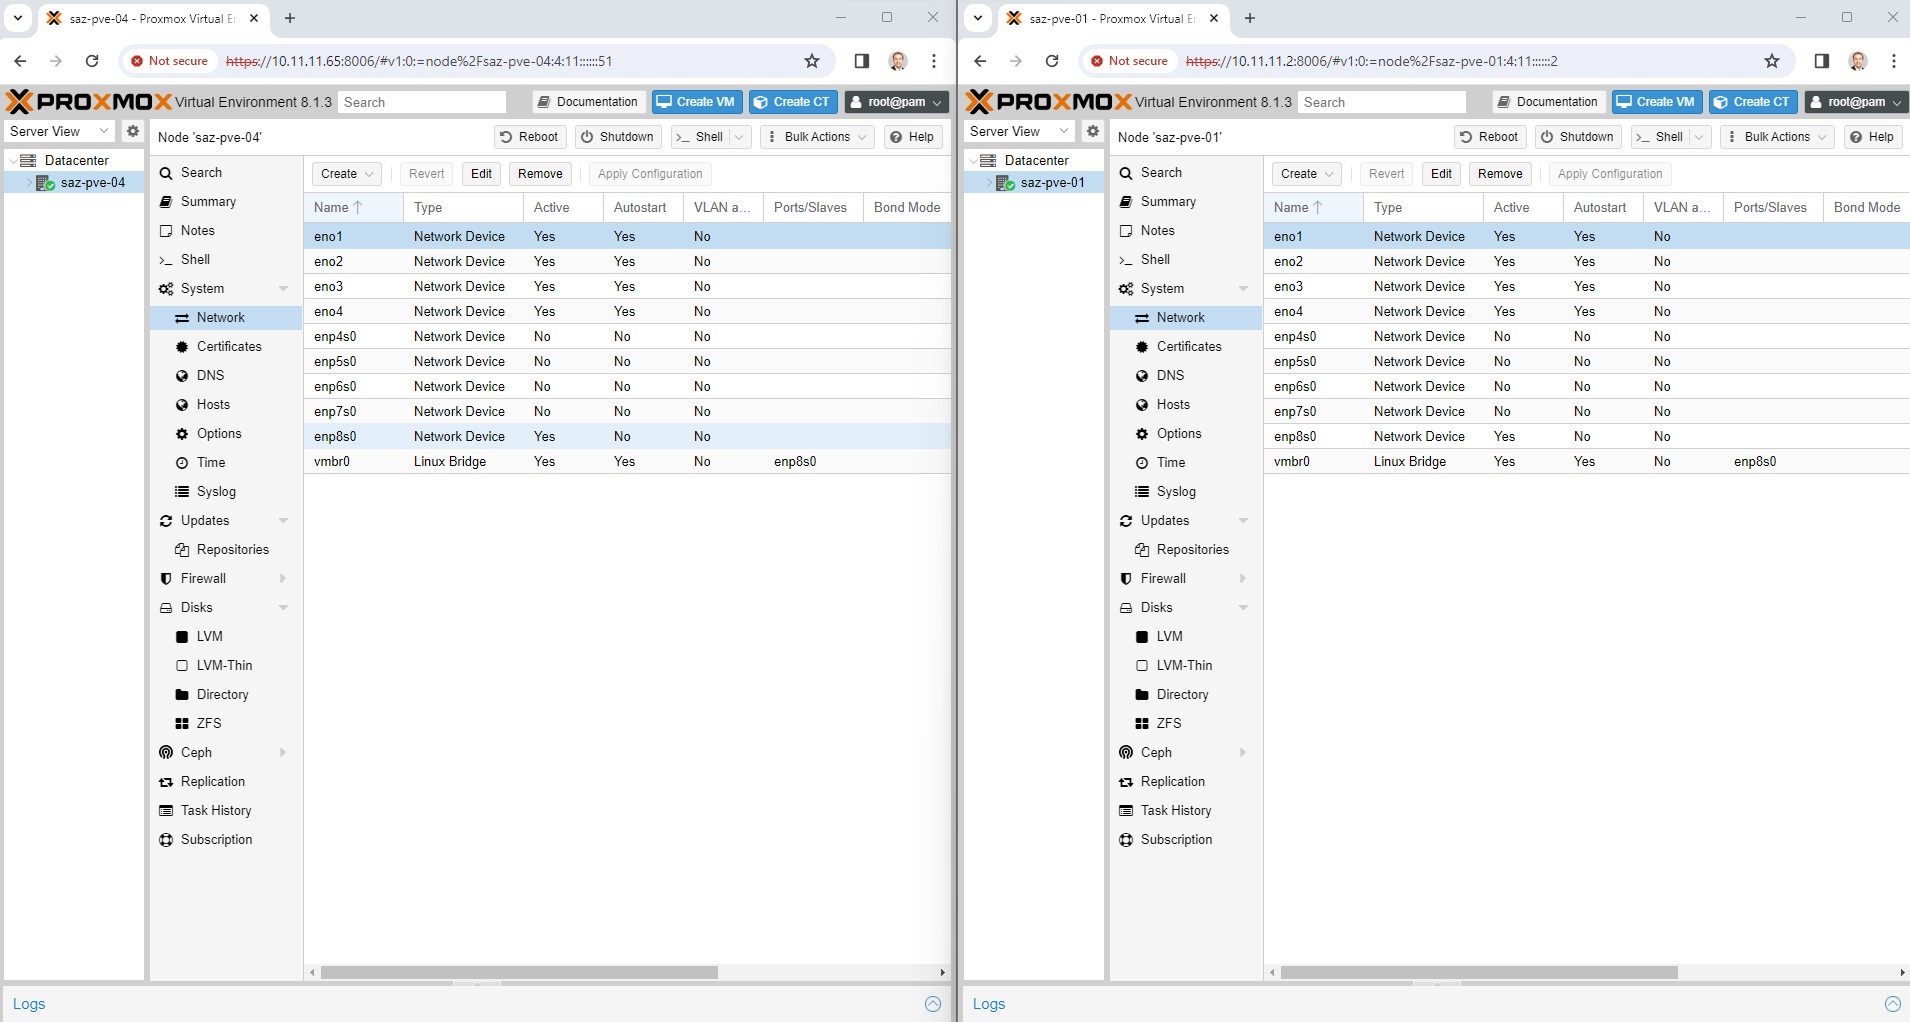
Task: Click Certificates icon item in left window
Action: click(182, 346)
